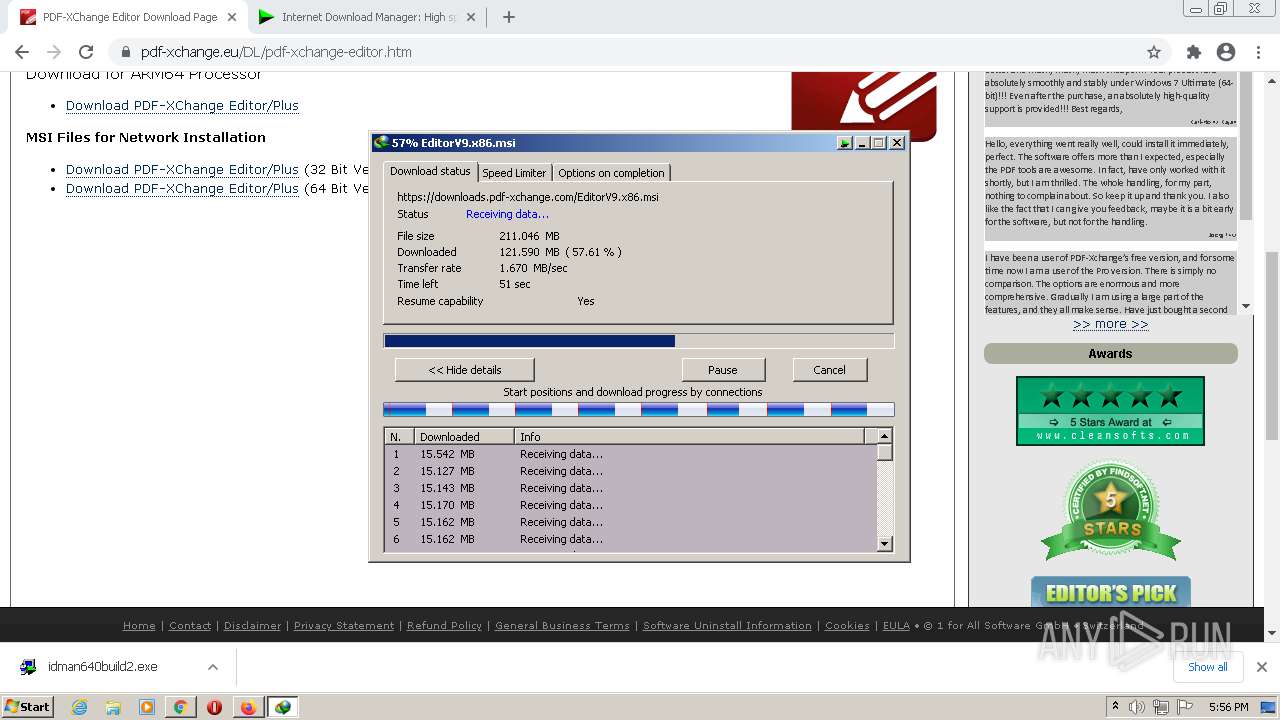The width and height of the screenshot is (1280, 720).
Task: Click the Chrome forward arrow
Action: pyautogui.click(x=54, y=52)
